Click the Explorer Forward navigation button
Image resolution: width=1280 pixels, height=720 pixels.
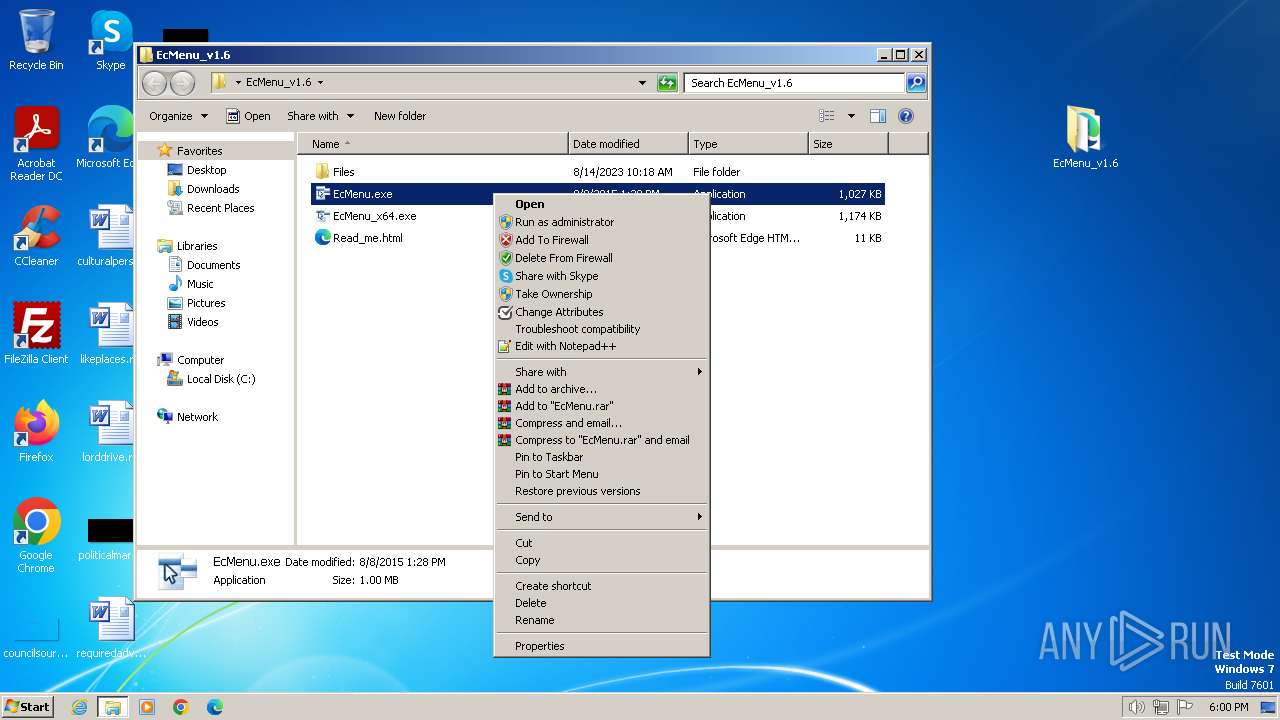coord(182,83)
